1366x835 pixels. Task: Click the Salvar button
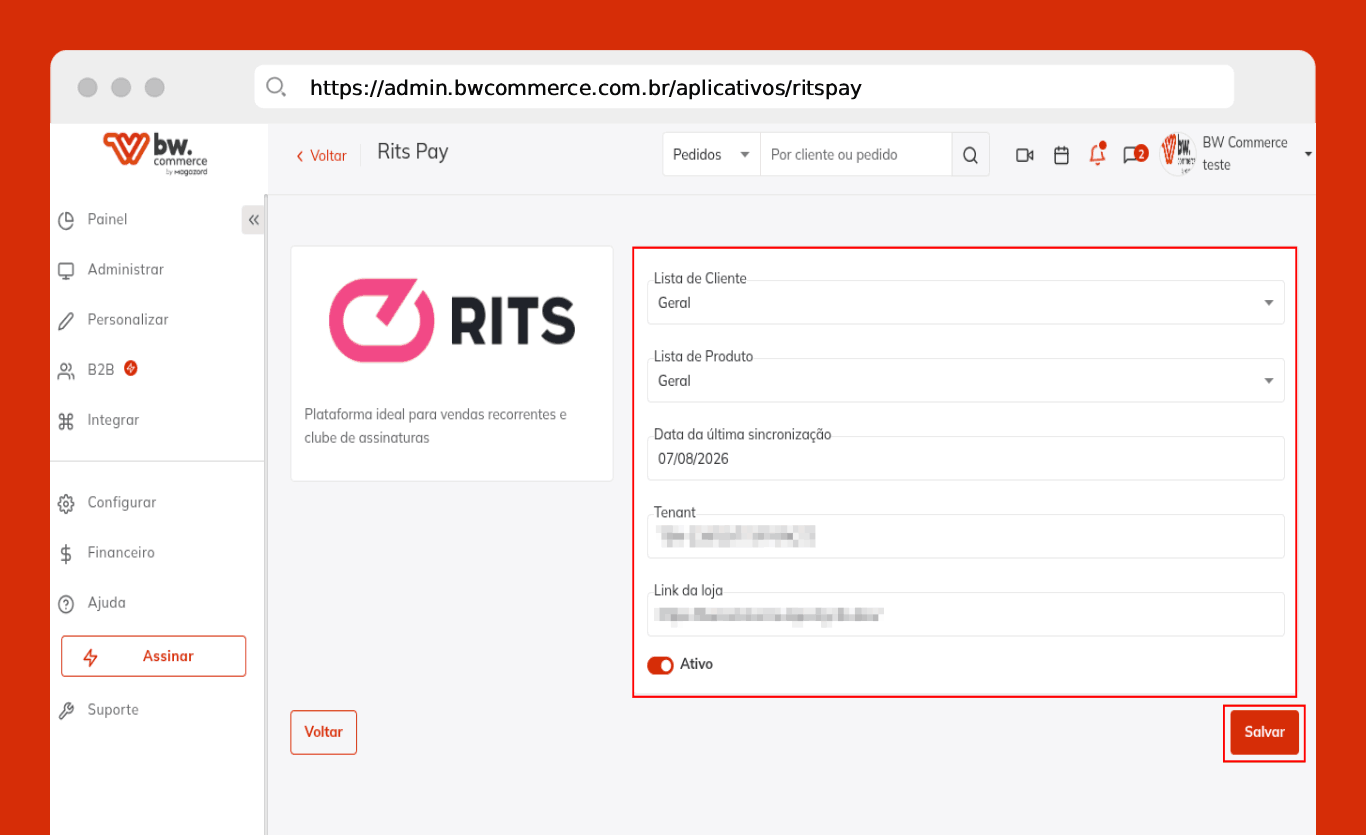click(x=1264, y=732)
